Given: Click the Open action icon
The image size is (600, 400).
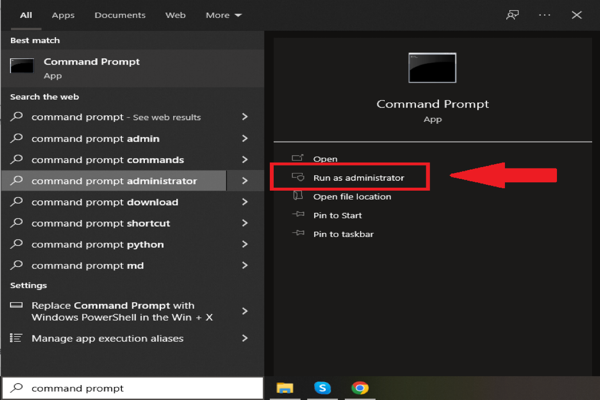Looking at the screenshot, I should click(298, 158).
